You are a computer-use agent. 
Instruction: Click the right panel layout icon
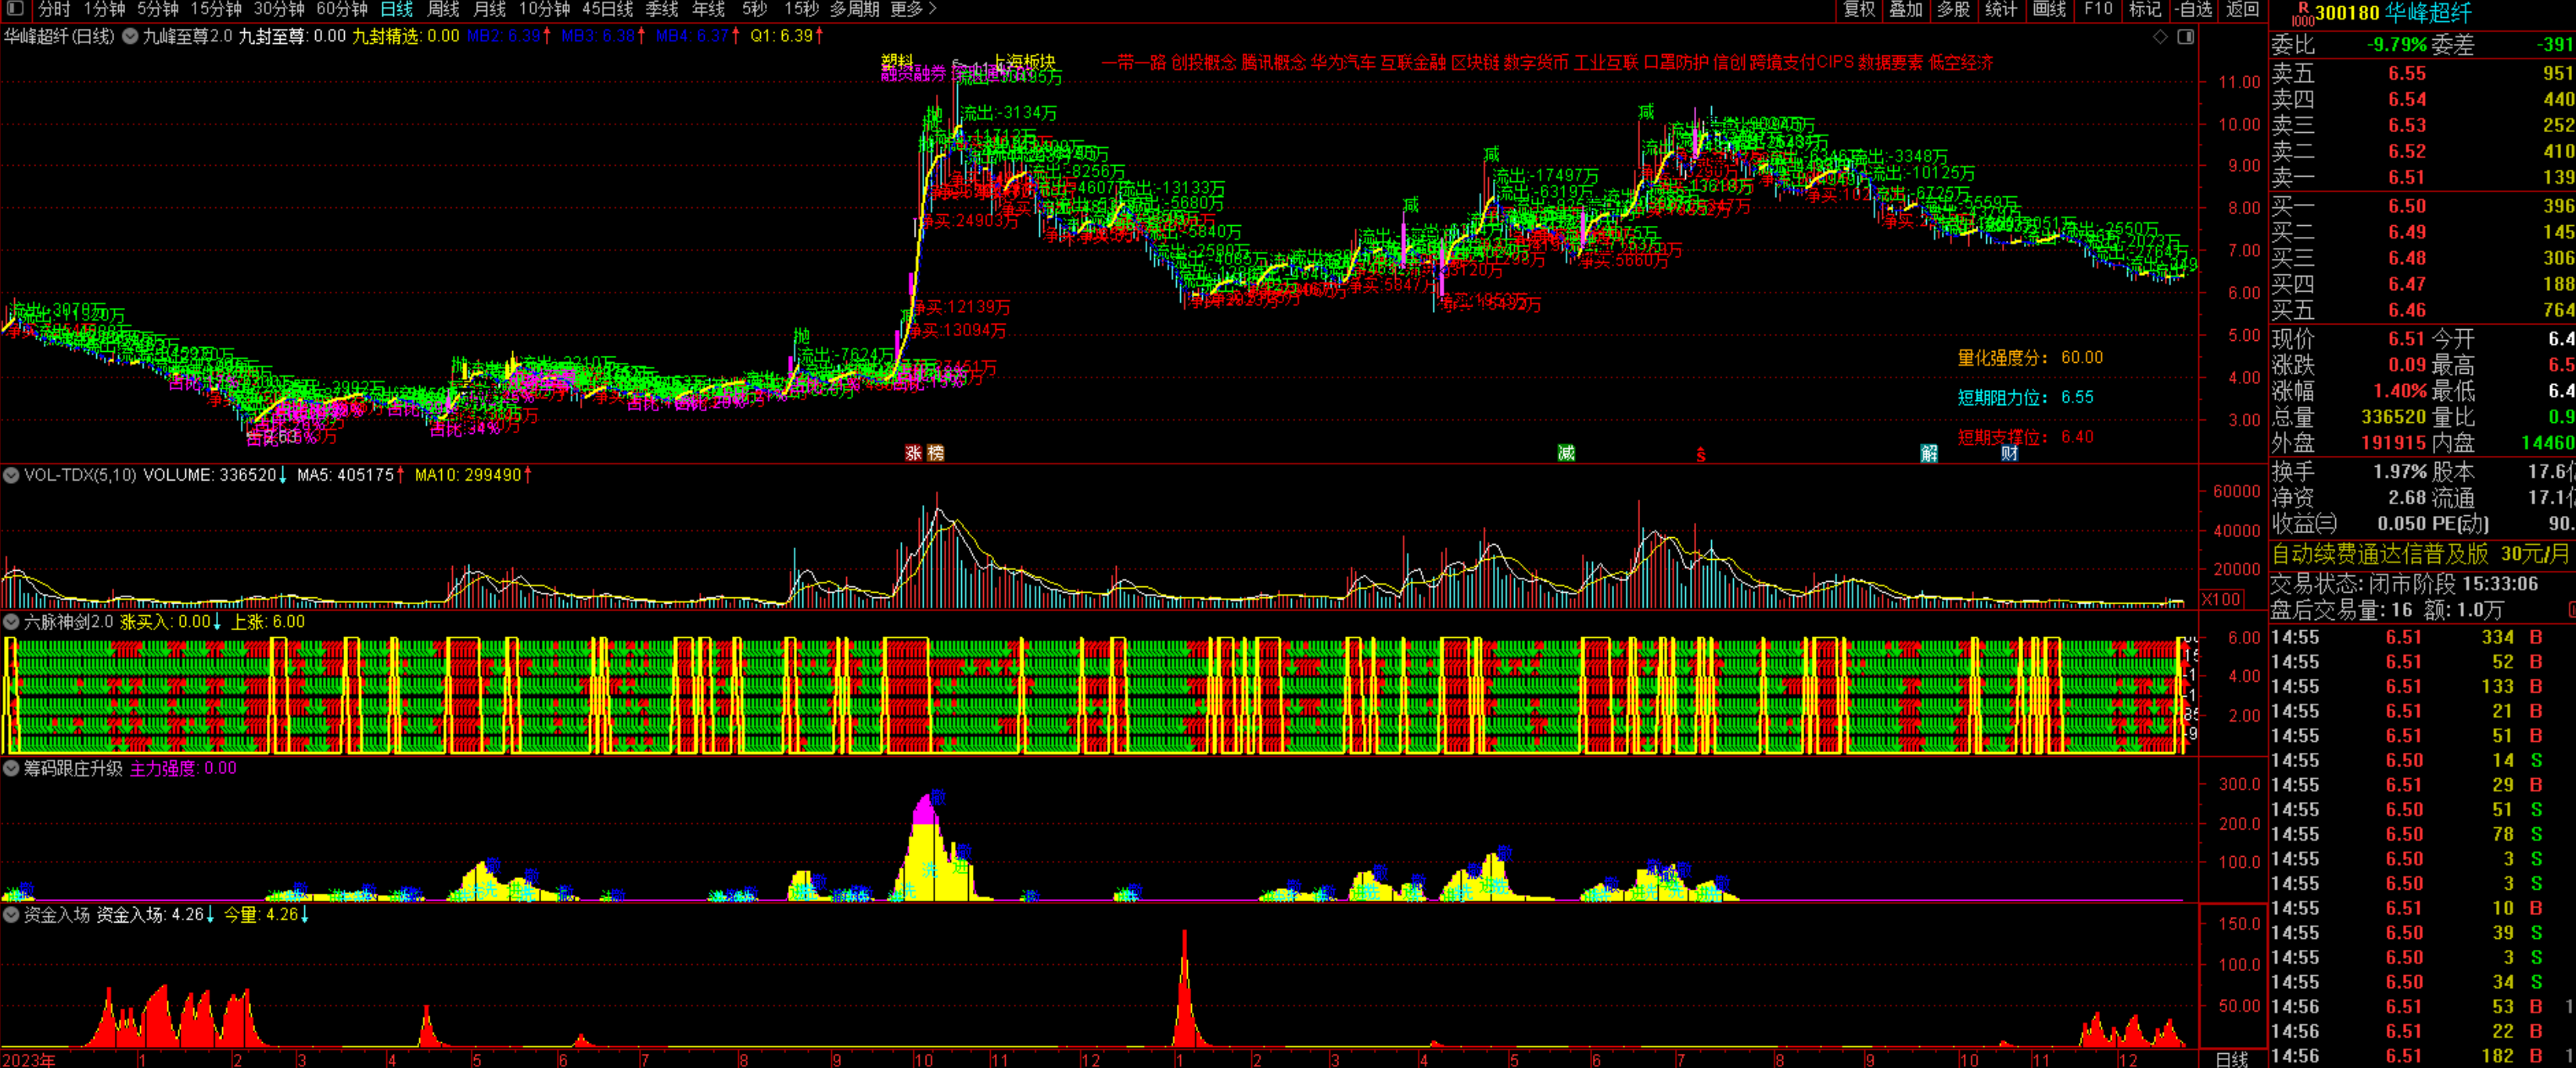(2186, 37)
